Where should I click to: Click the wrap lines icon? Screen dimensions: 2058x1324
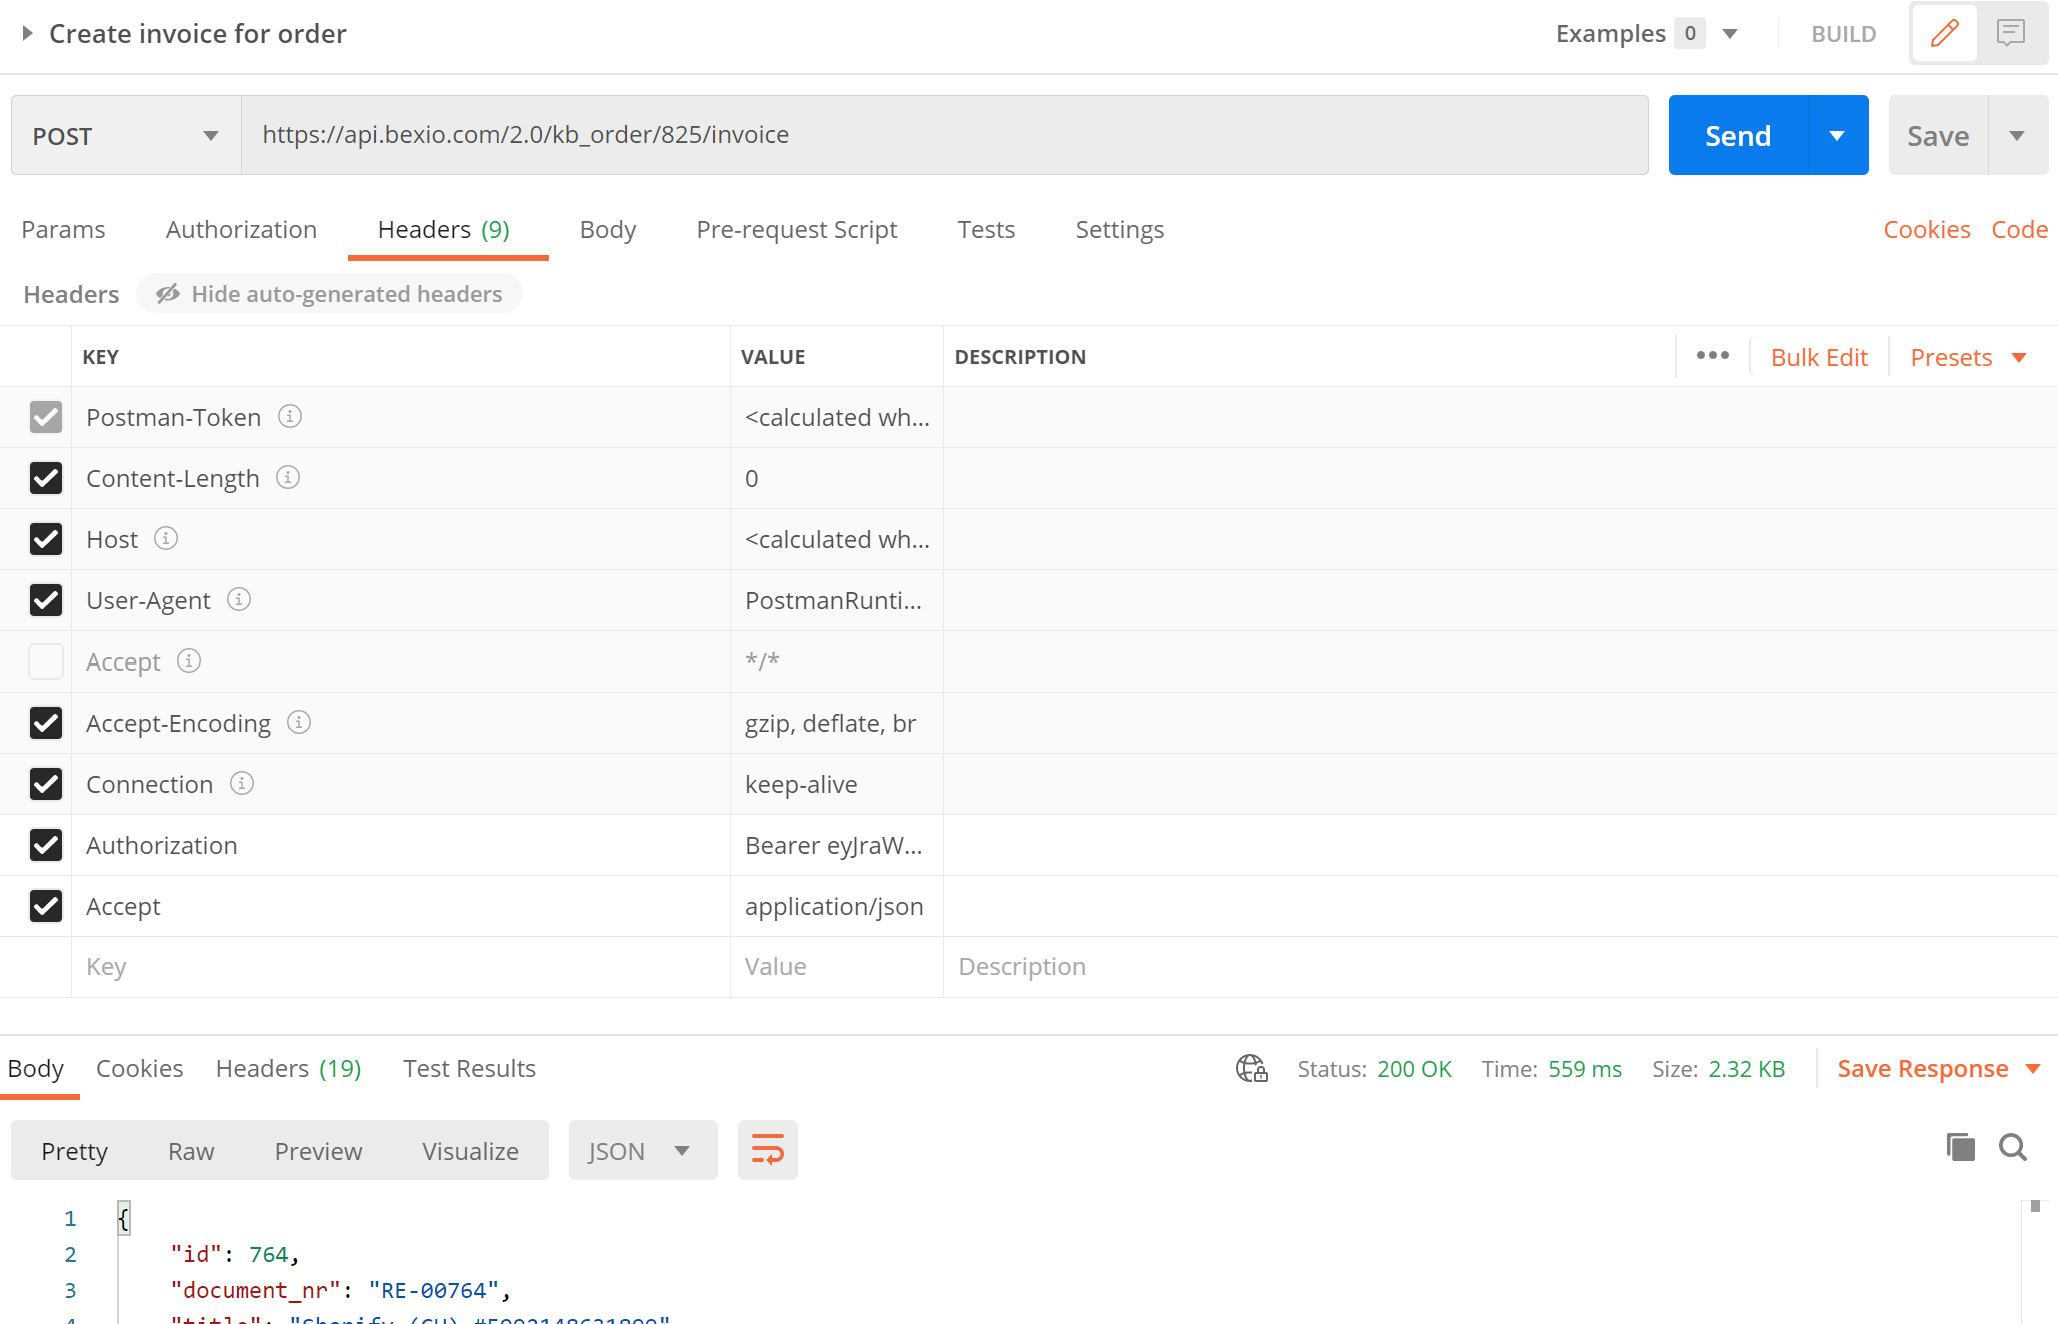click(x=767, y=1150)
